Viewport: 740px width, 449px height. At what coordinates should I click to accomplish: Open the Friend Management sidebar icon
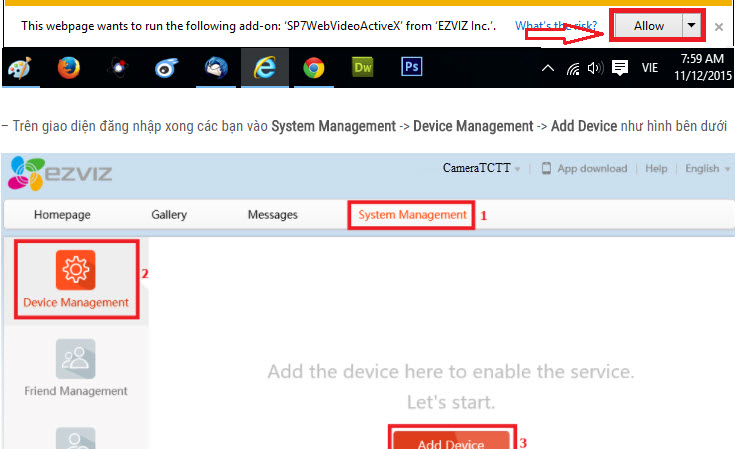tap(76, 359)
